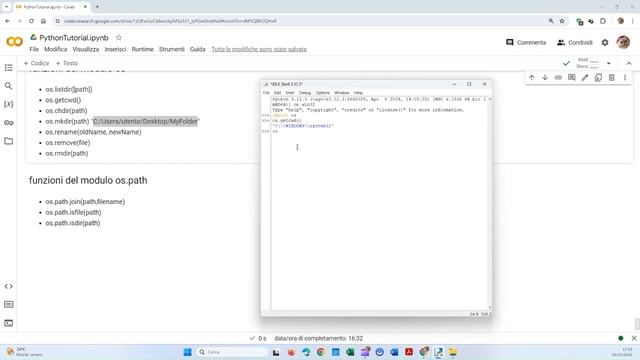The height and width of the screenshot is (360, 640).
Task: Go to browser home page icon
Action: coord(43,21)
